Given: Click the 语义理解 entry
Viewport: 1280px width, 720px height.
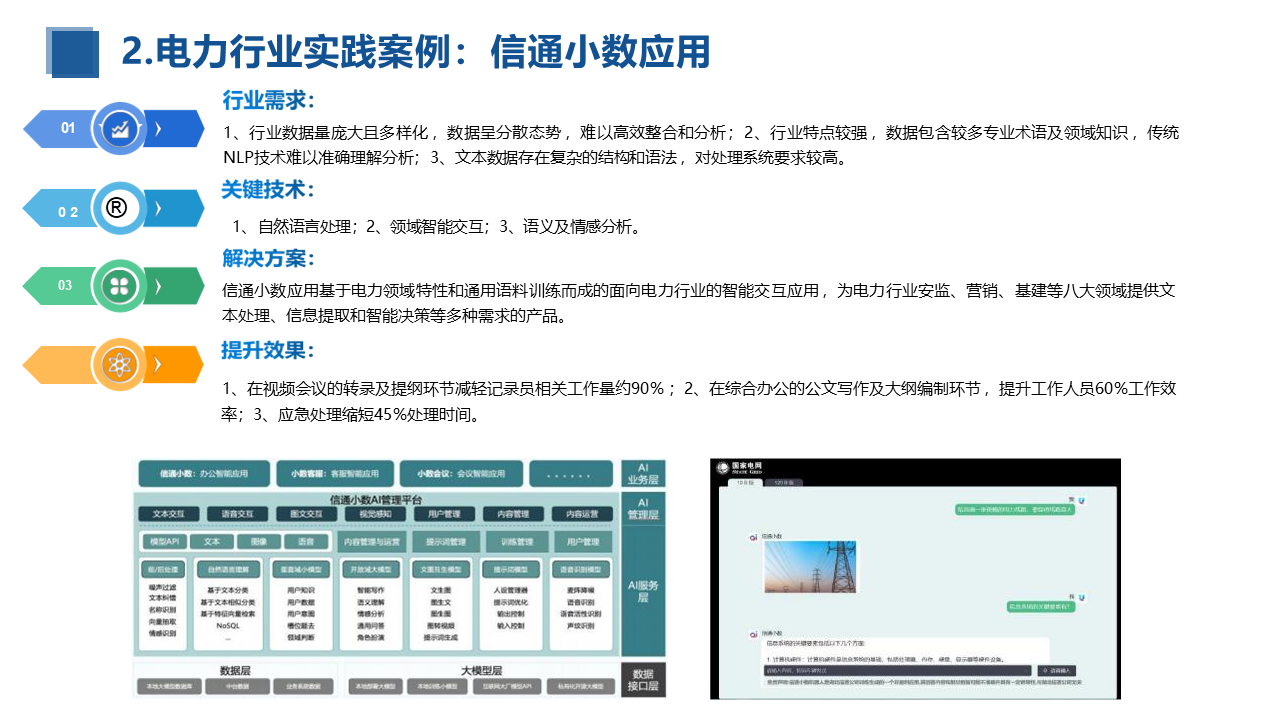Looking at the screenshot, I should (370, 602).
